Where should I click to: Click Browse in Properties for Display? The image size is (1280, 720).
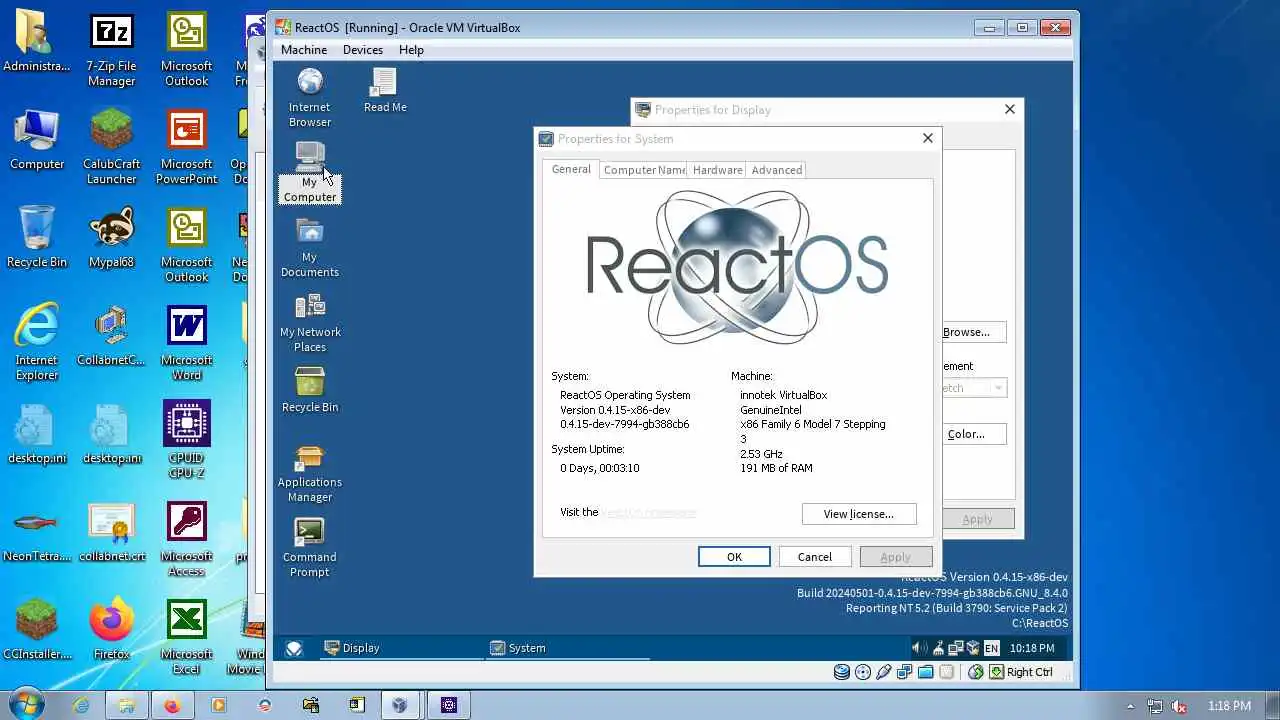pyautogui.click(x=972, y=332)
